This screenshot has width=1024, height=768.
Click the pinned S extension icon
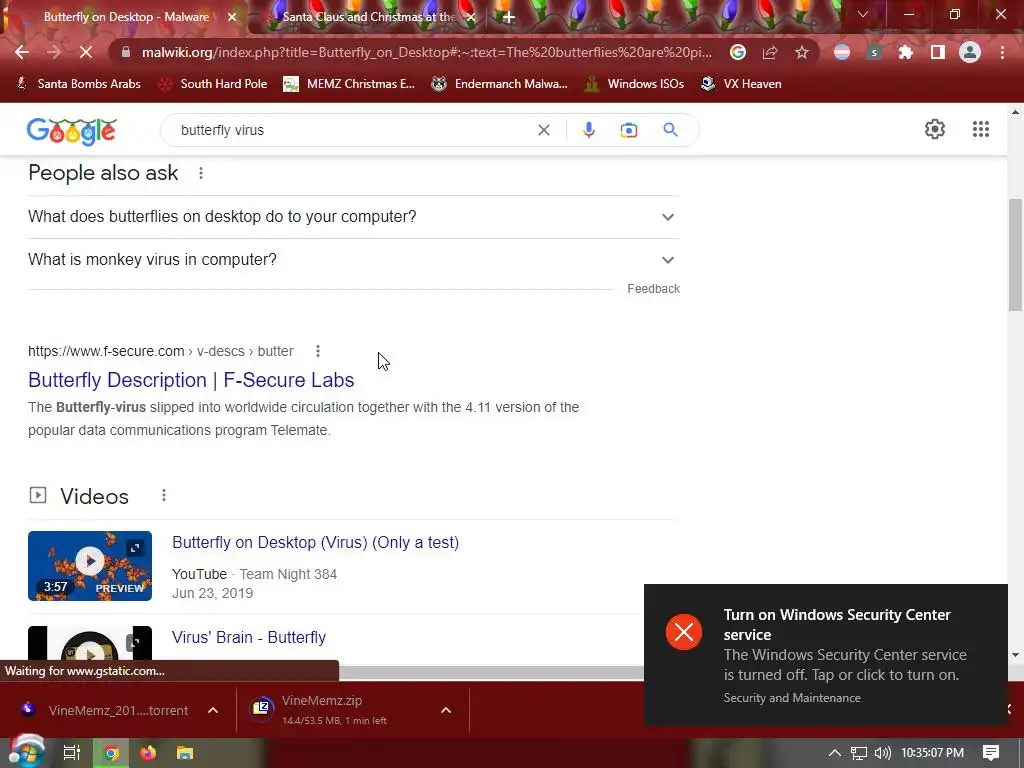[x=874, y=52]
